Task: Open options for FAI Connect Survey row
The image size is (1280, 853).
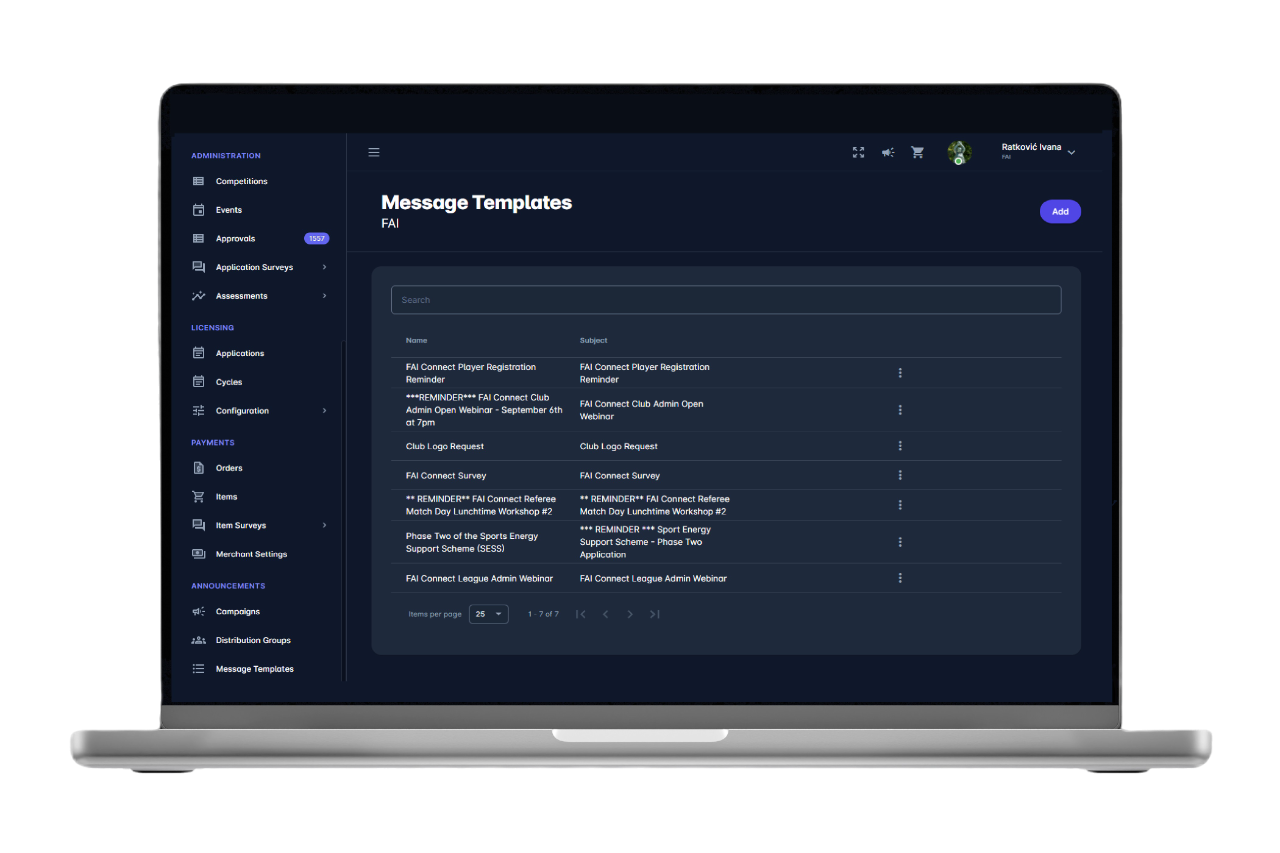Action: tap(900, 475)
